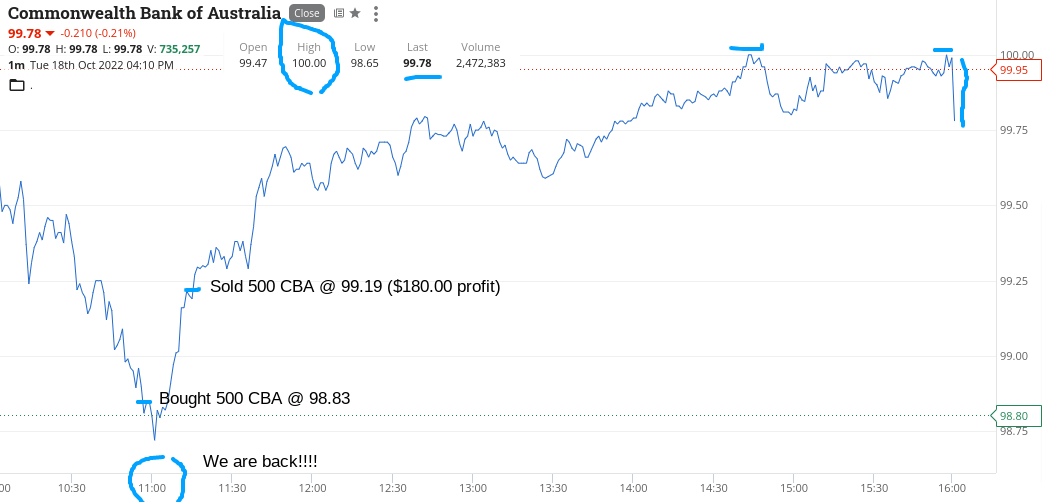Select the 1m interval label
This screenshot has height=502, width=1042.
pyautogui.click(x=15, y=65)
